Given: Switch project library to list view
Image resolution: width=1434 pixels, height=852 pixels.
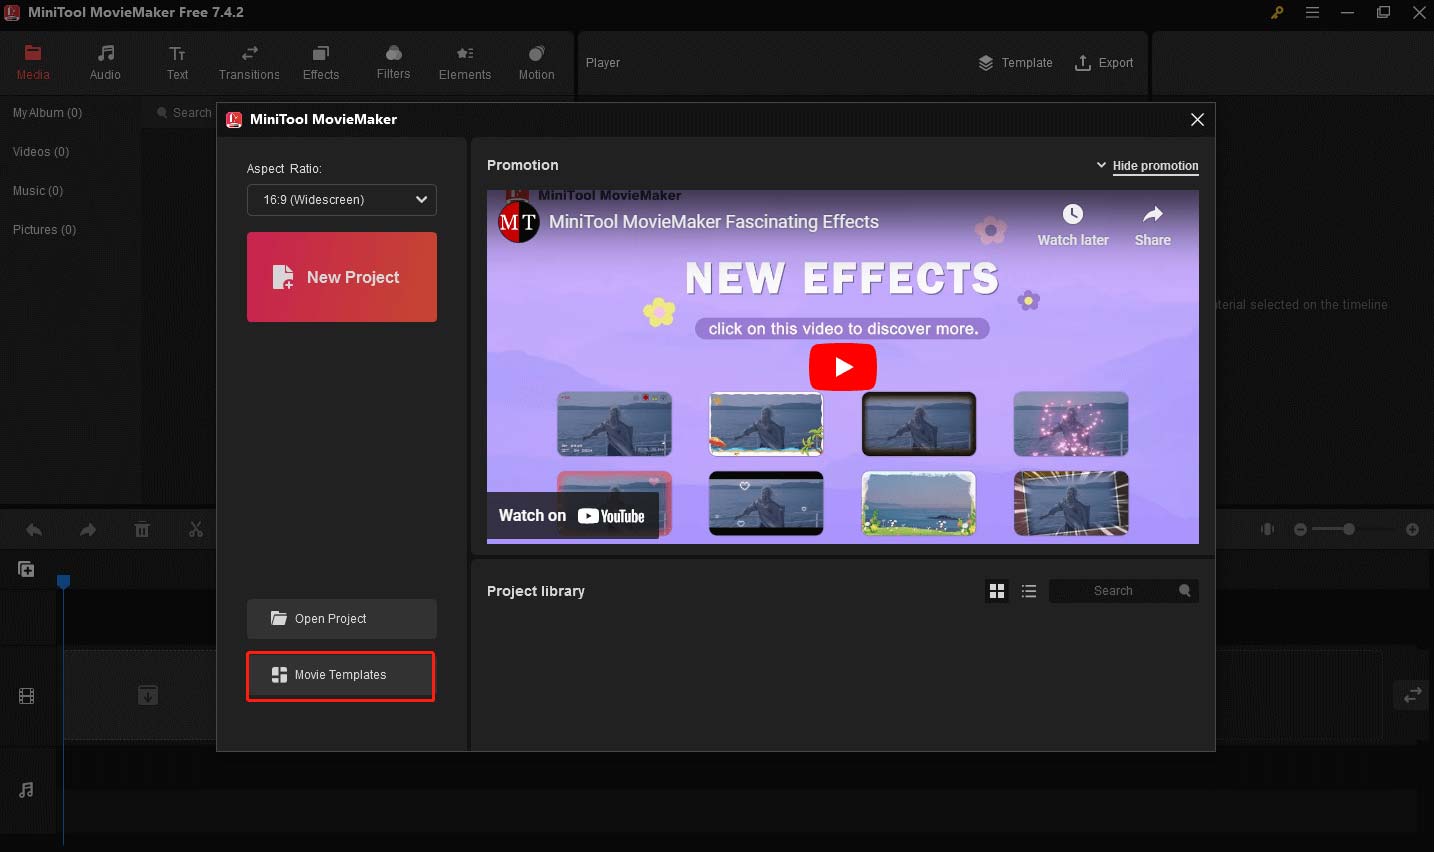Looking at the screenshot, I should pos(1029,591).
